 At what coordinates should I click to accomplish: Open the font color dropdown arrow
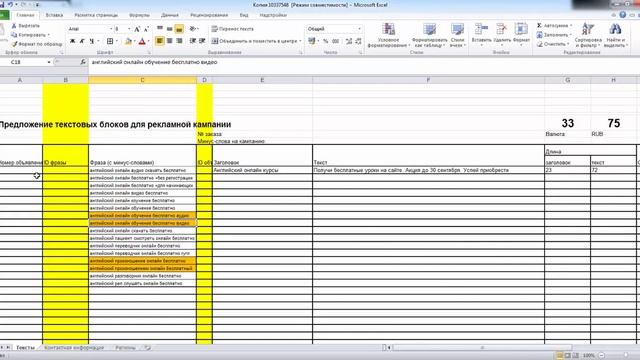(x=148, y=41)
